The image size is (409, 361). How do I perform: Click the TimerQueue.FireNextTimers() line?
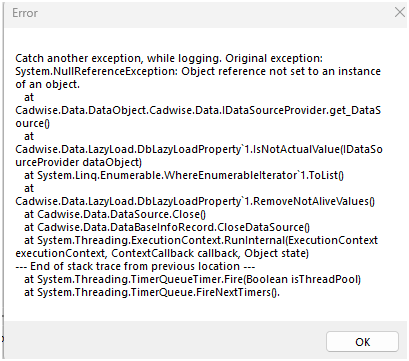click(x=152, y=292)
